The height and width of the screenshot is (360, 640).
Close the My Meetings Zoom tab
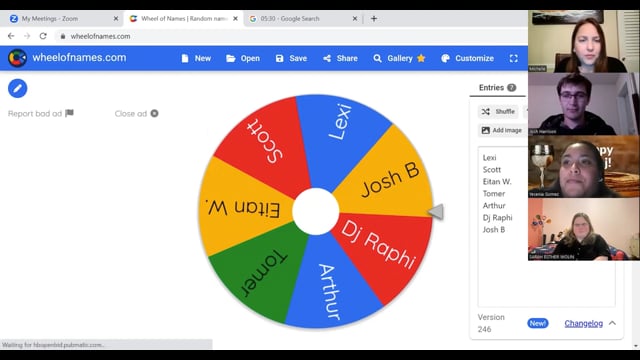coord(116,19)
